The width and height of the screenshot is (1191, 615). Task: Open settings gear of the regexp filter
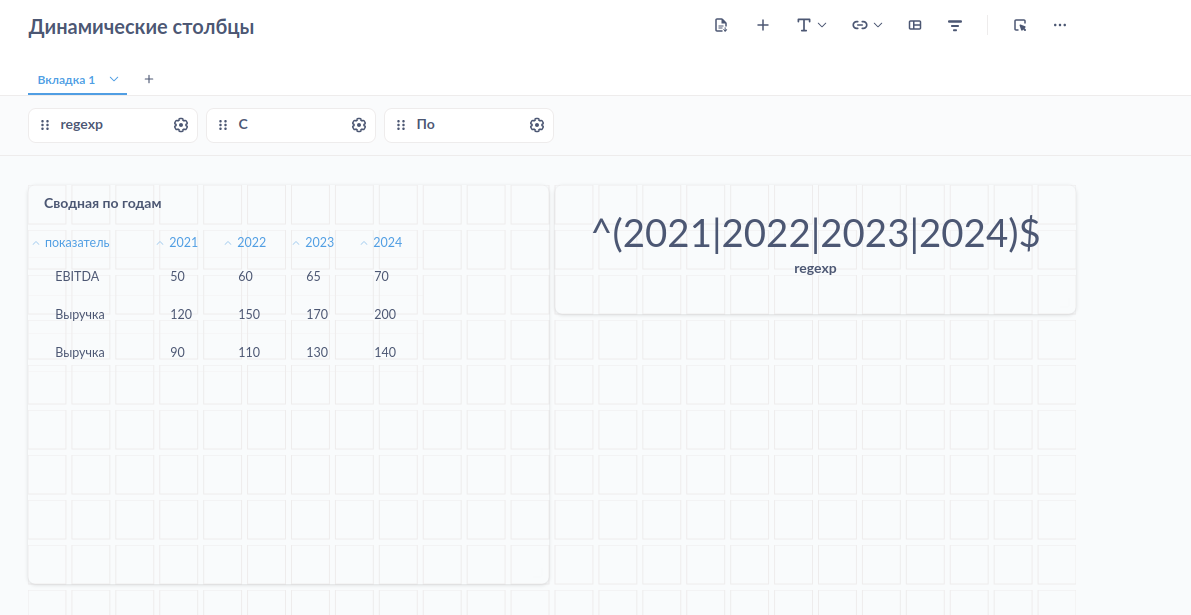181,125
